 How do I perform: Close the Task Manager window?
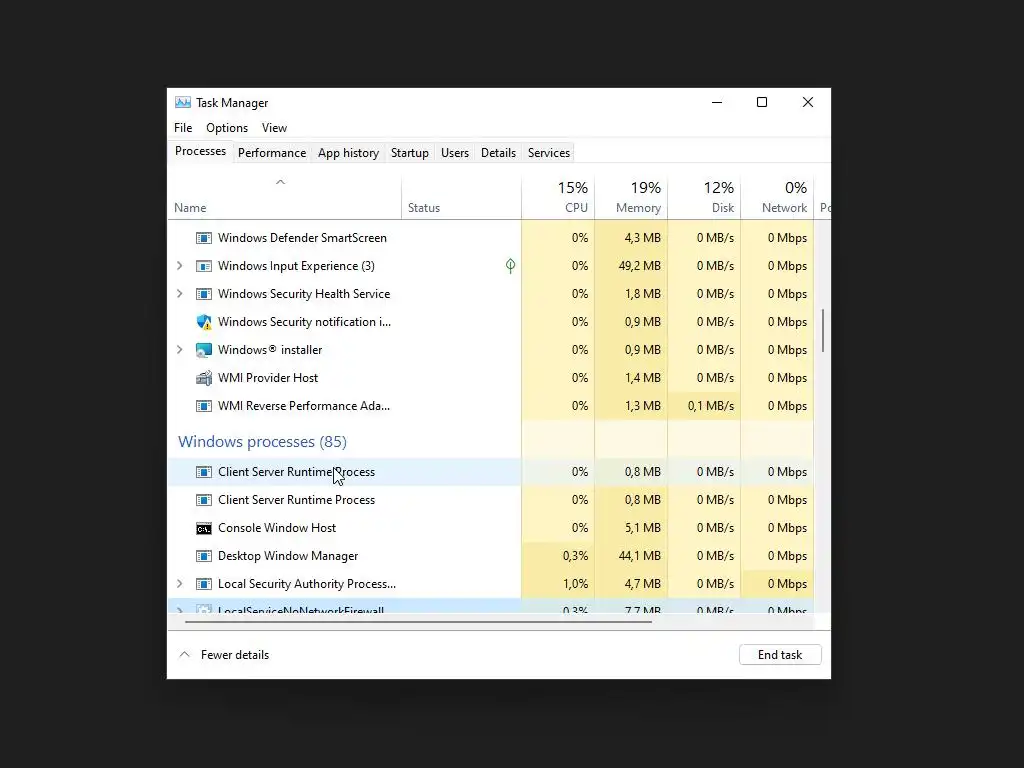808,103
